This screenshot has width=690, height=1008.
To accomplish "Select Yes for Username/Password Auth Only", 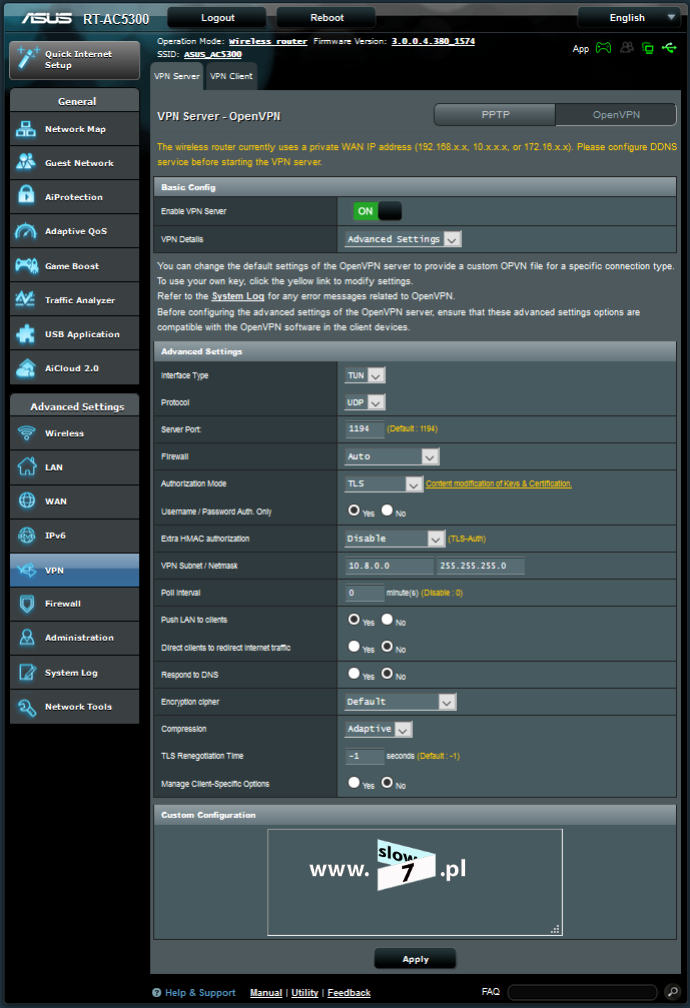I will click(354, 510).
